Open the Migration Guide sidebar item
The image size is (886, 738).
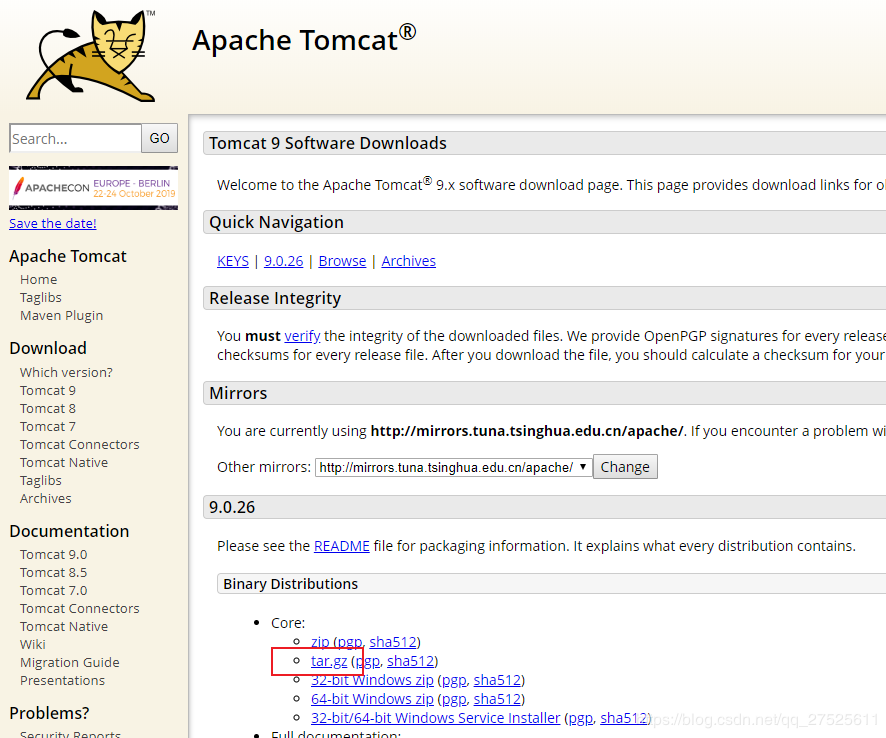pos(69,663)
